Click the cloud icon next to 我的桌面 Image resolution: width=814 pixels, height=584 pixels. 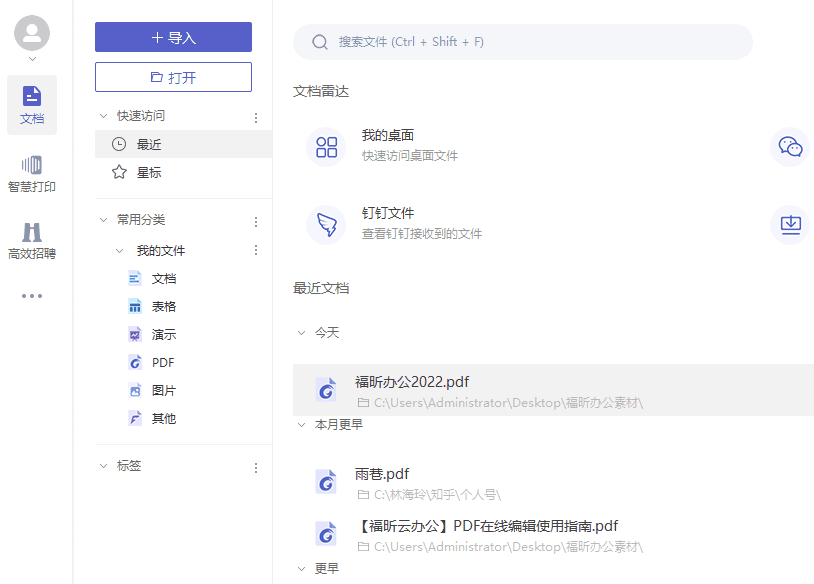(790, 147)
